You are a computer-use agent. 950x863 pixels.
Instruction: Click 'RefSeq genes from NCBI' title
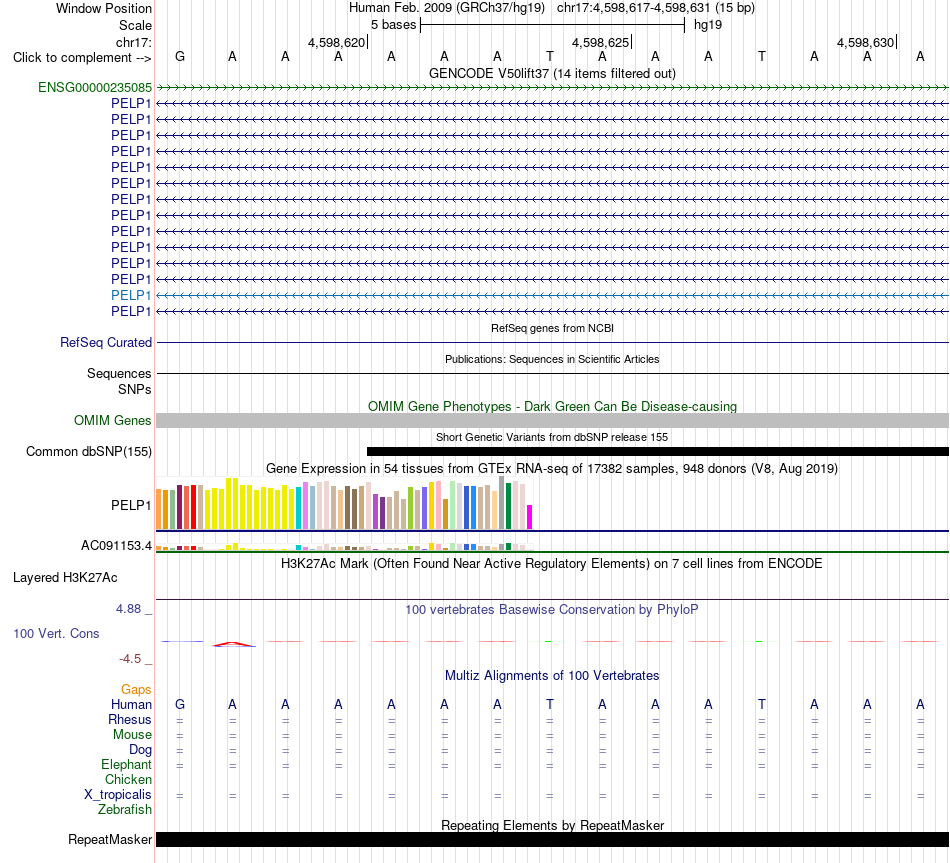(552, 328)
